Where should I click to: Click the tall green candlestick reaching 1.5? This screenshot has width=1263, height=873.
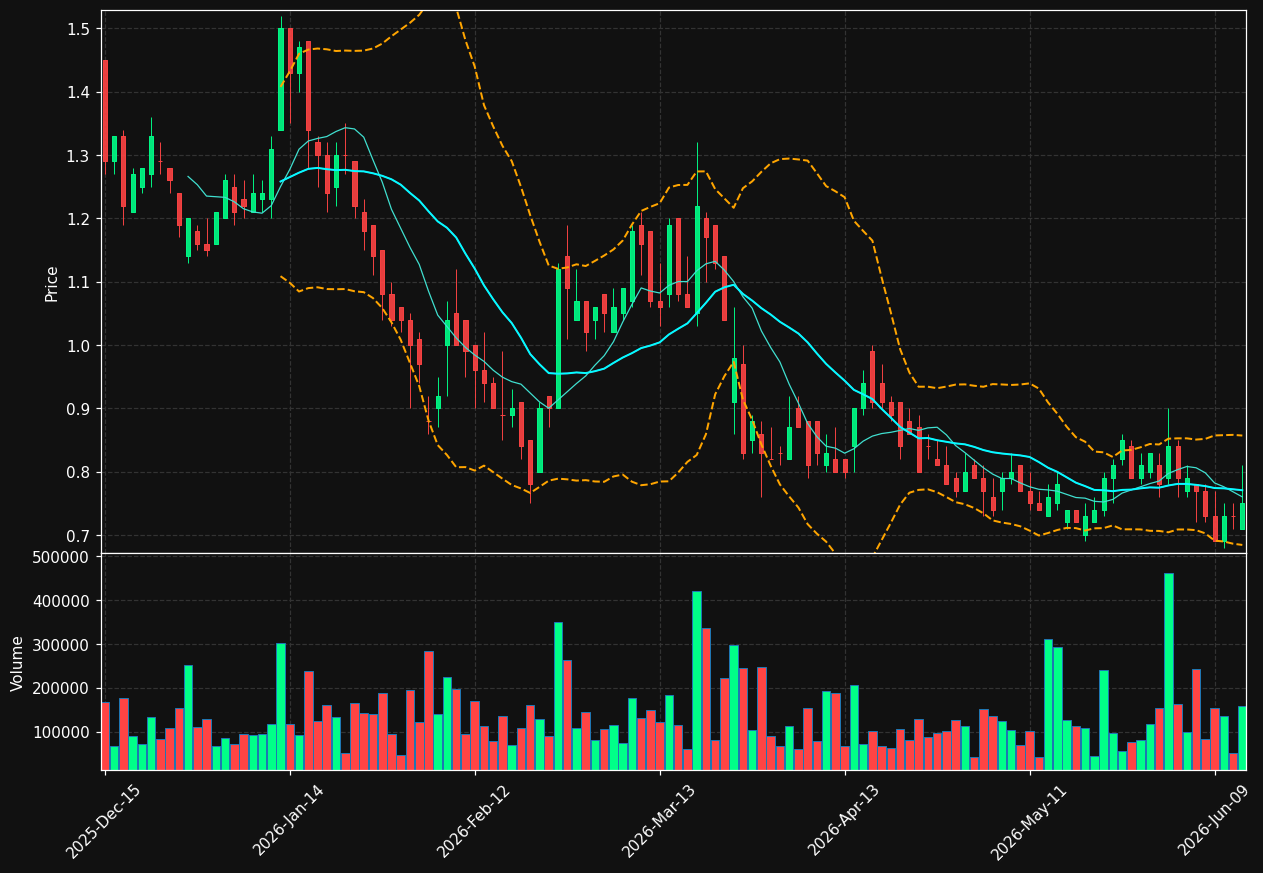(281, 79)
